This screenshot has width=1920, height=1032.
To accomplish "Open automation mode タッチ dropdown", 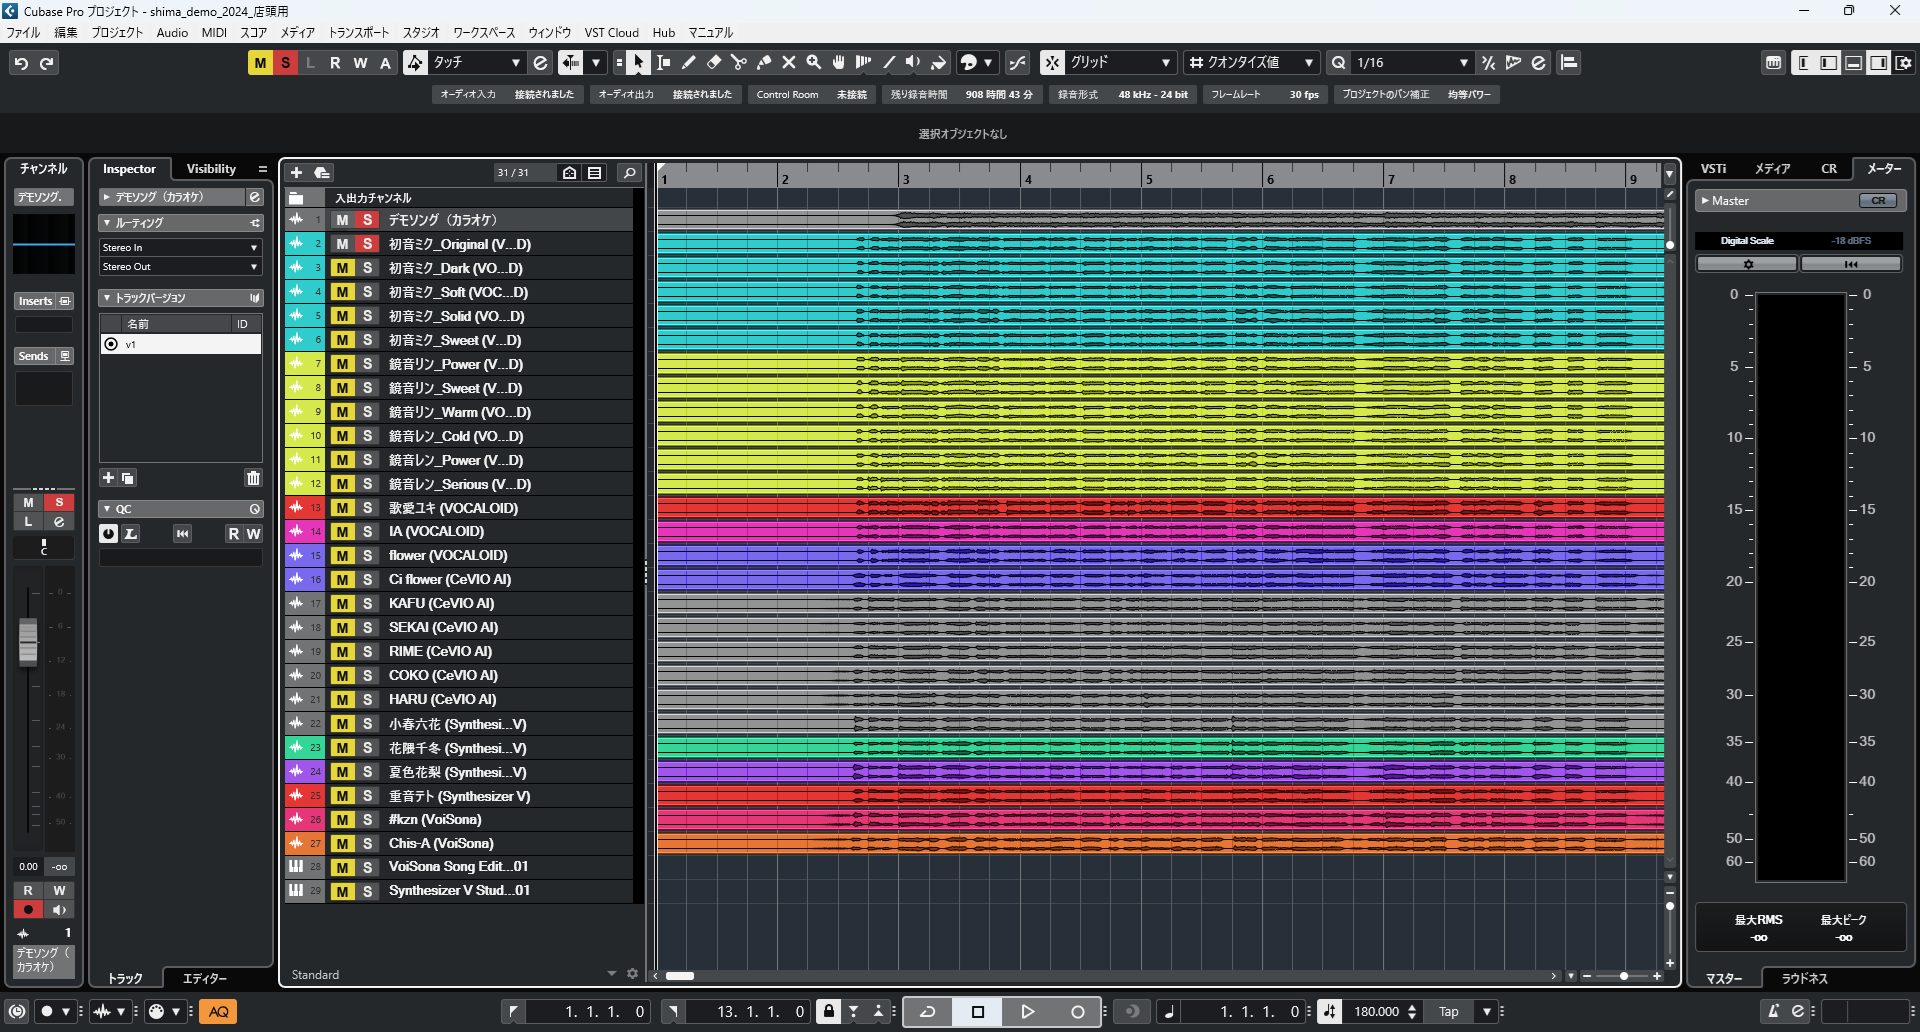I will point(476,62).
